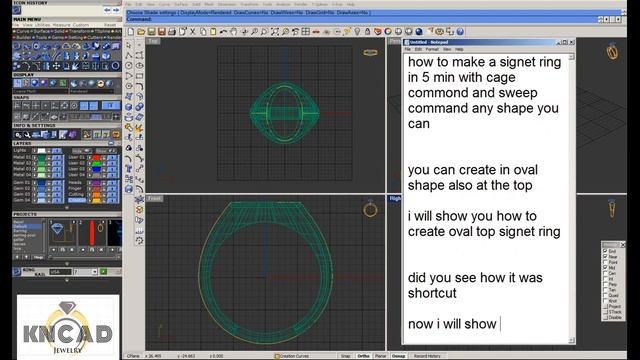The height and width of the screenshot is (360, 640).
Task: Enable the Cen osnap checkbox
Action: pyautogui.click(x=605, y=273)
